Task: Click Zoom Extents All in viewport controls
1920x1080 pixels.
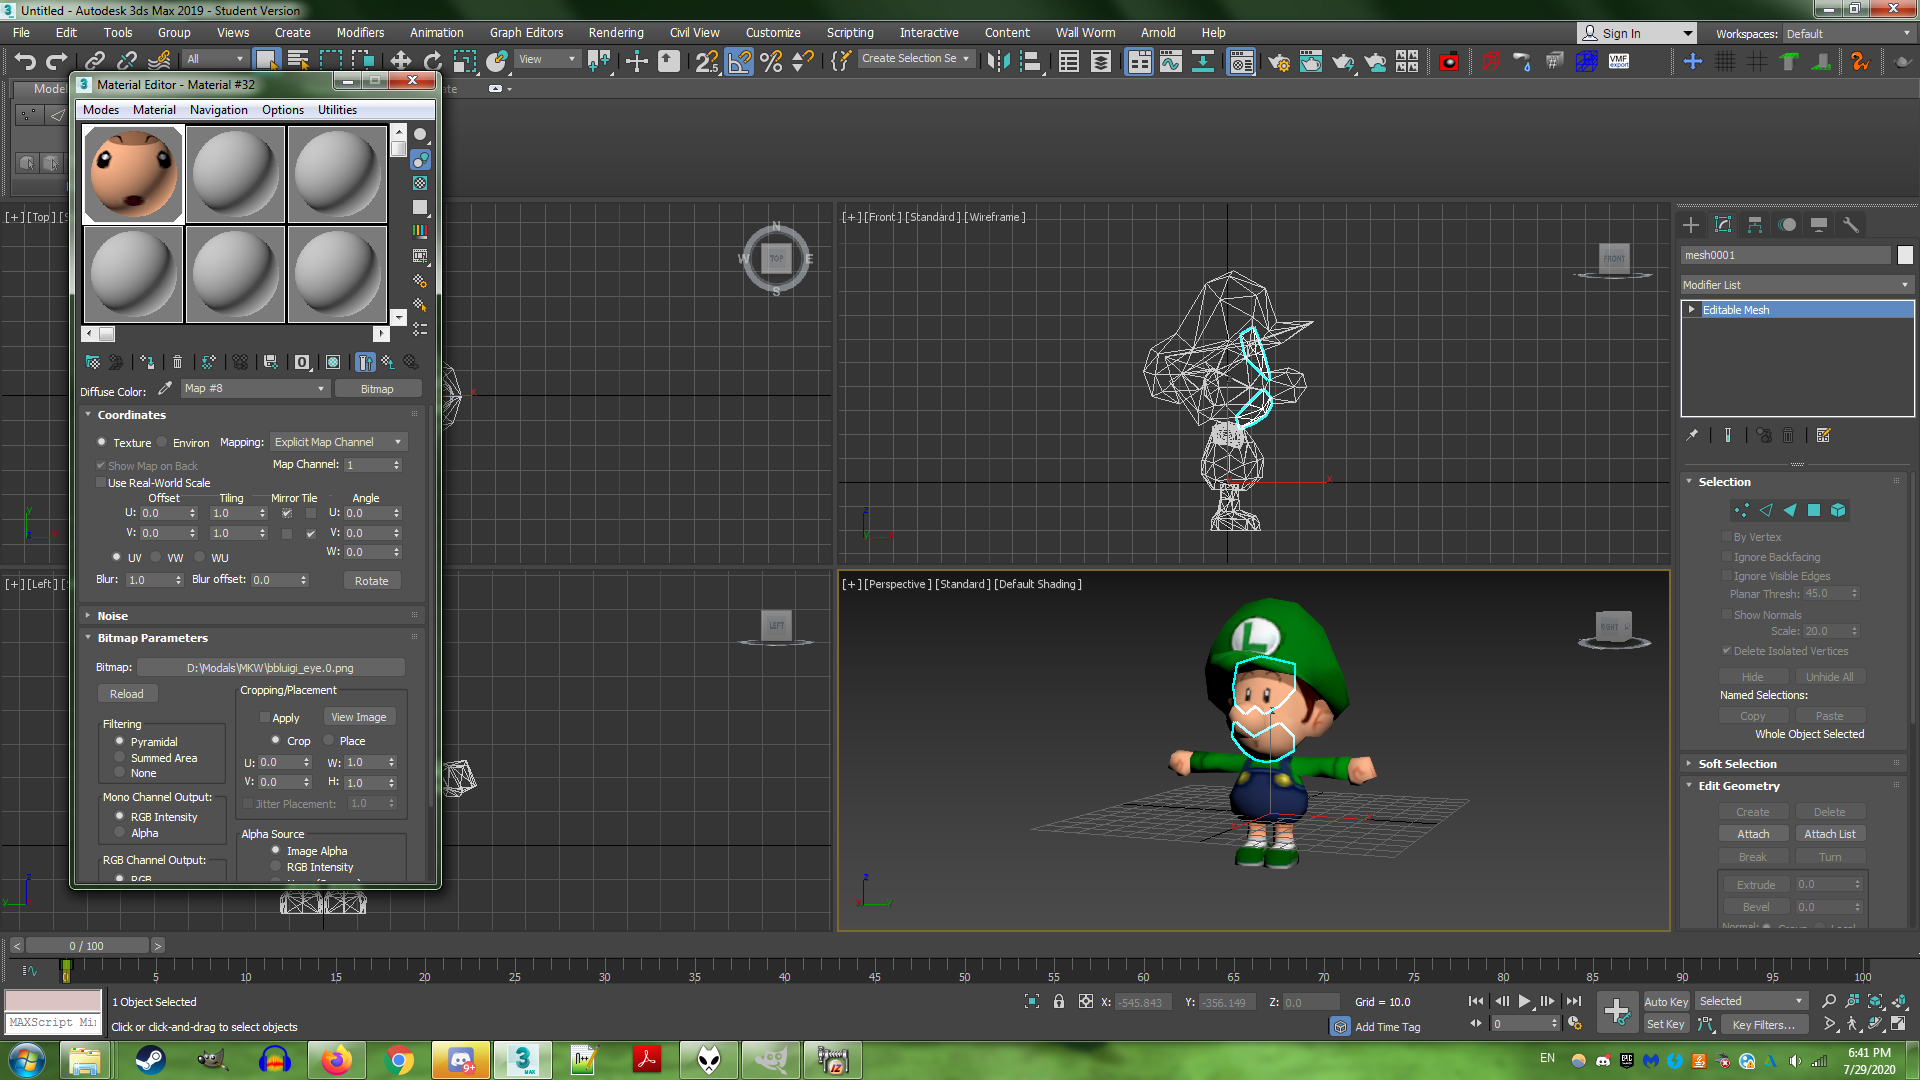Action: tap(1899, 1001)
